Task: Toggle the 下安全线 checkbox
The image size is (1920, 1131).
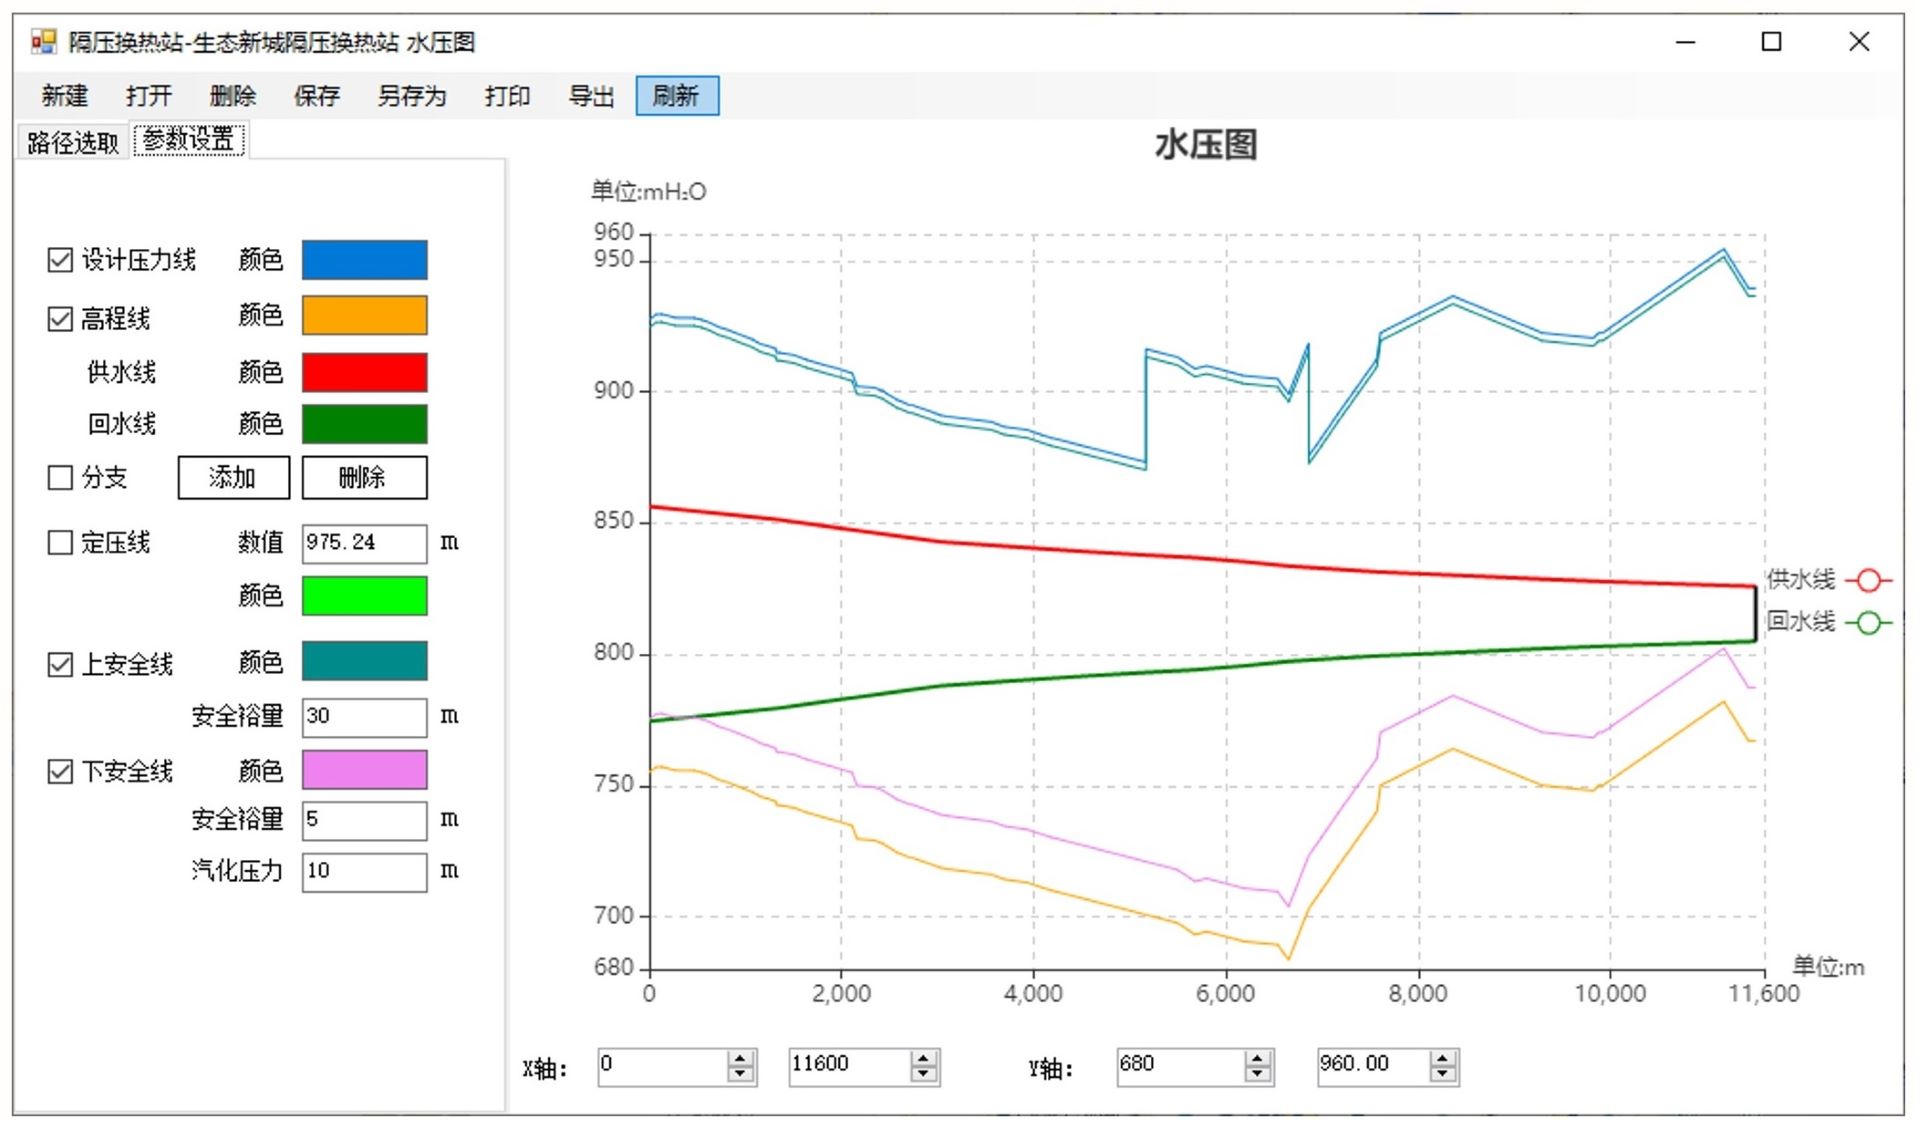Action: (60, 771)
